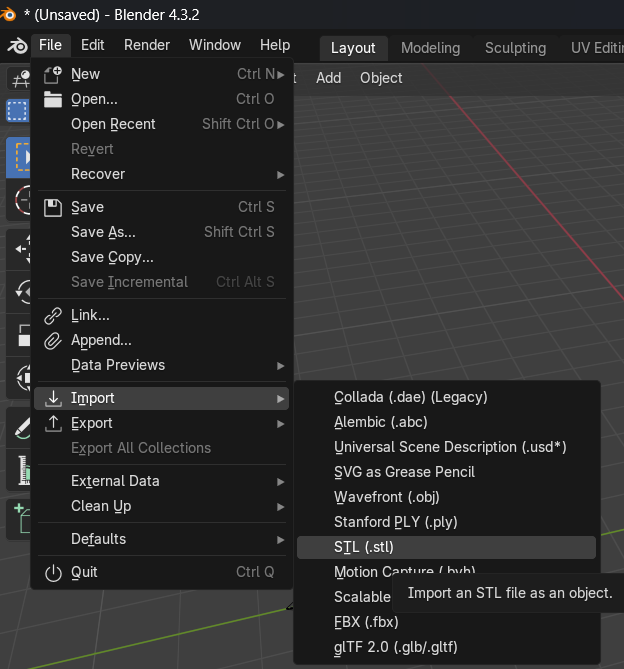Expand the Import submenu entry
Viewport: 624px width, 669px height.
(161, 398)
